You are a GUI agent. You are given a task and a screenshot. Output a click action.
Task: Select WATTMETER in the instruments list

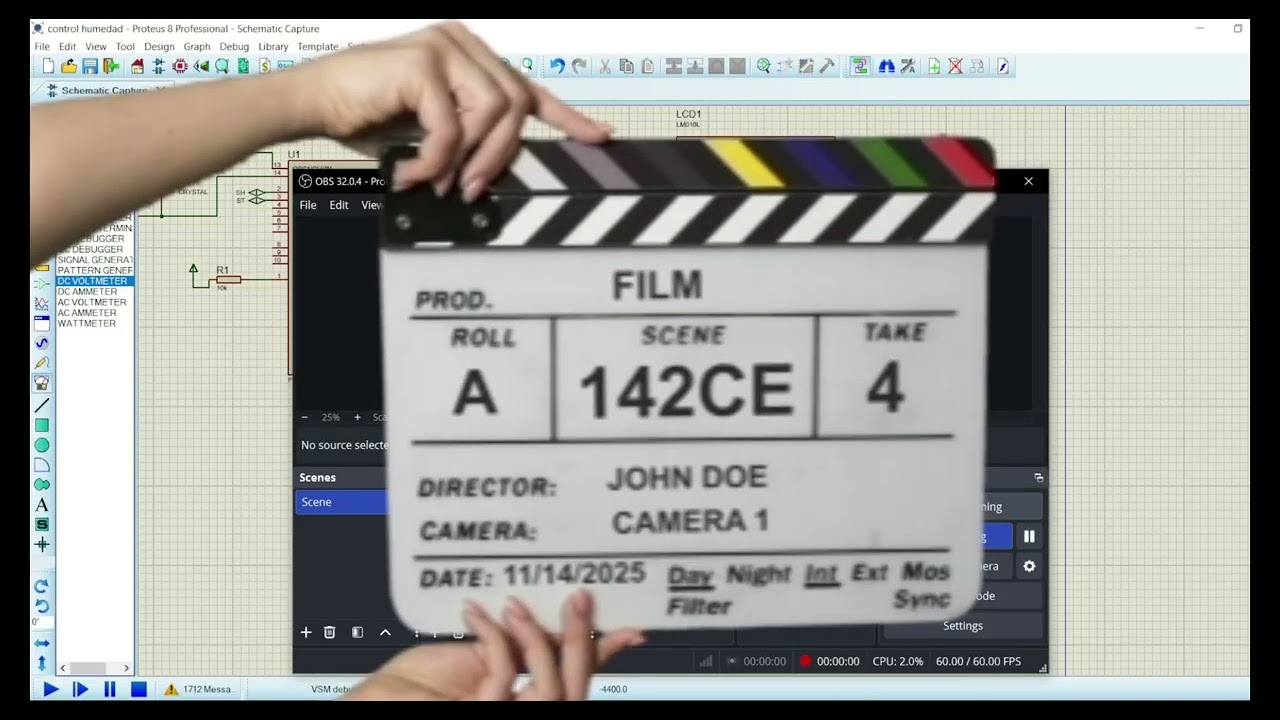(x=86, y=323)
